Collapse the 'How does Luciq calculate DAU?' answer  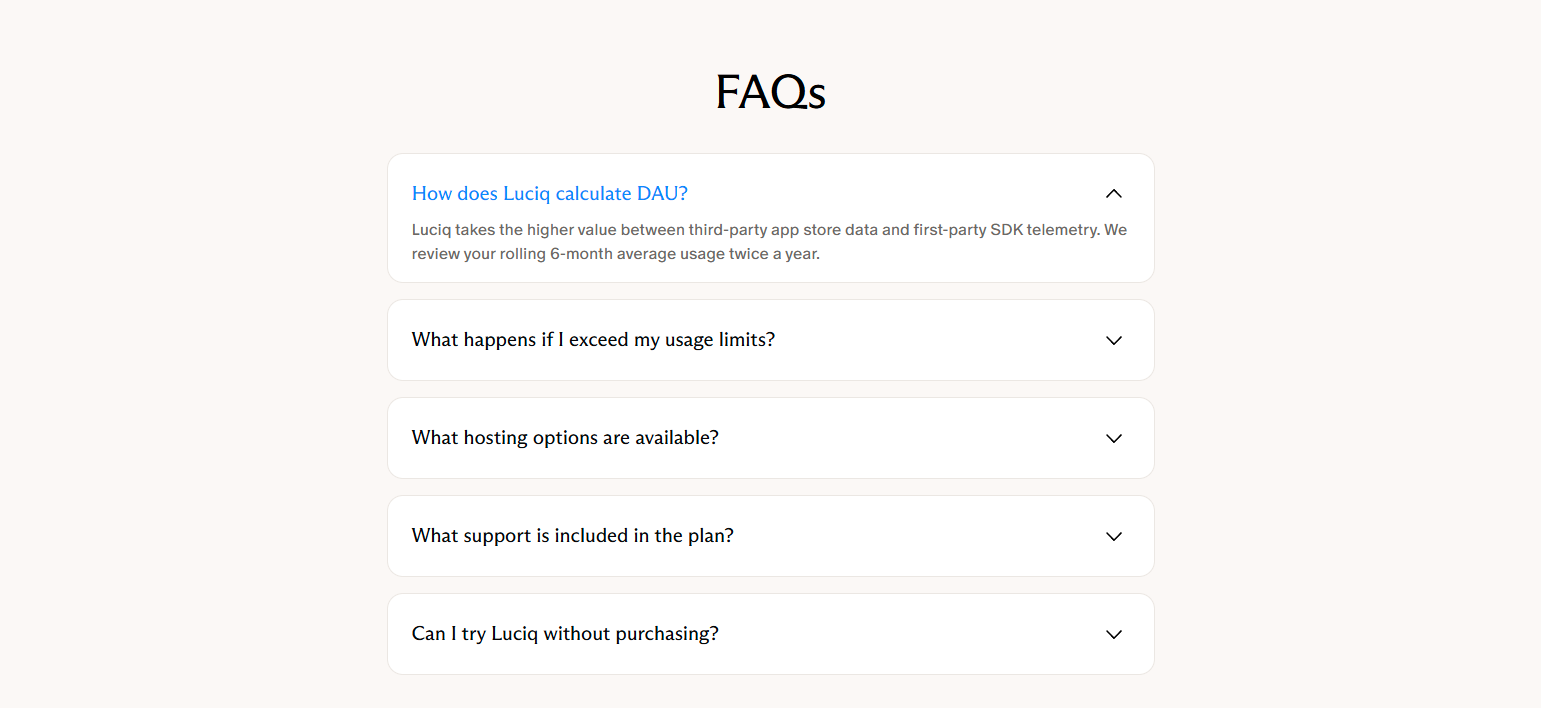(x=1113, y=193)
